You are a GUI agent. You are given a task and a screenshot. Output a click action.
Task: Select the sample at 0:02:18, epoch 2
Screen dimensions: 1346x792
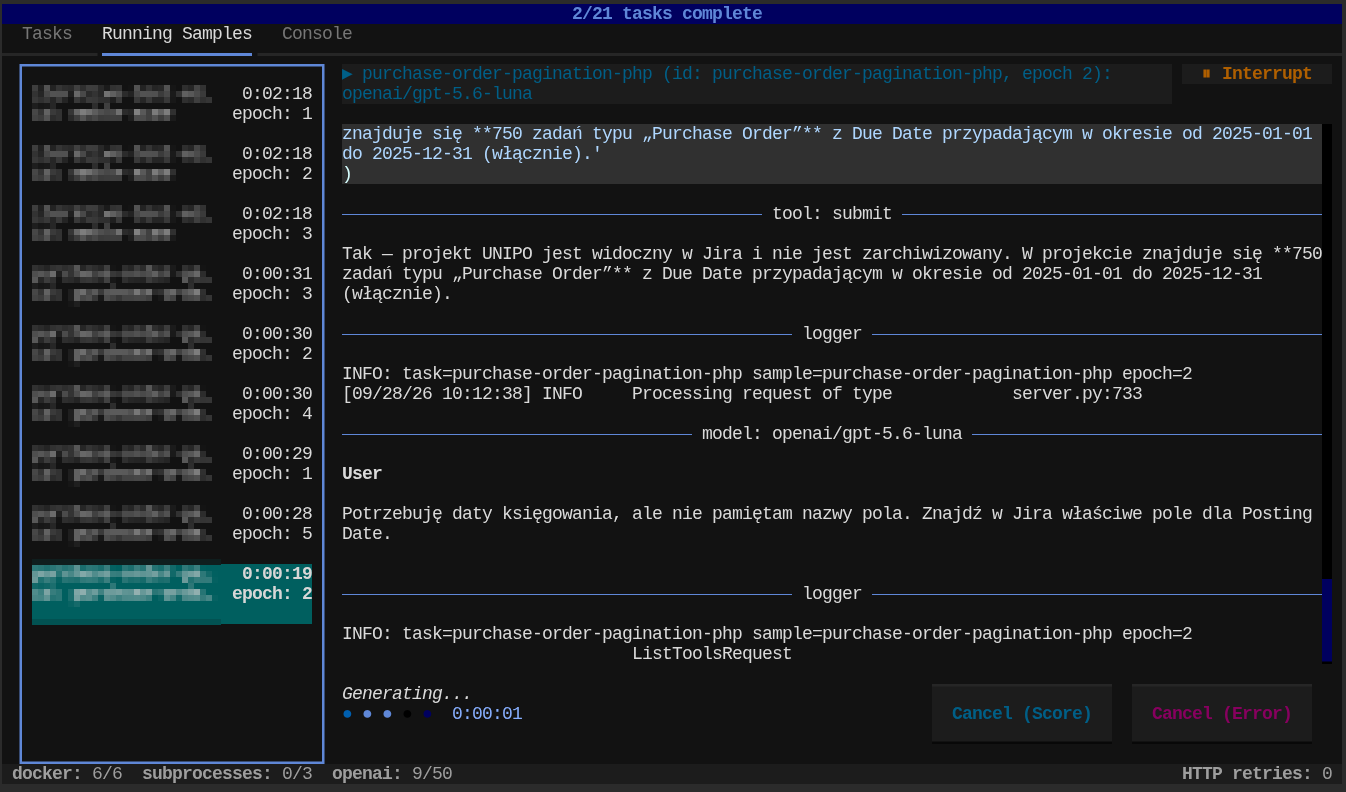[x=172, y=164]
